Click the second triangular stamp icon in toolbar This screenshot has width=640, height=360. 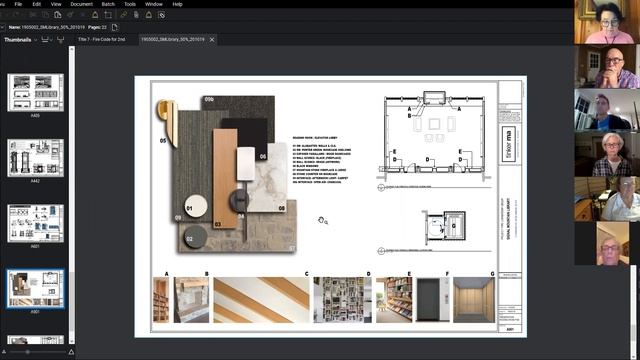click(149, 15)
